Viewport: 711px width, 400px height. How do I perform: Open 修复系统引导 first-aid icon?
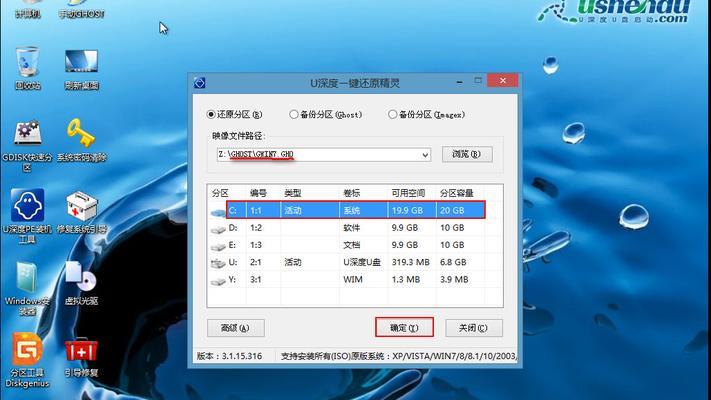82,212
